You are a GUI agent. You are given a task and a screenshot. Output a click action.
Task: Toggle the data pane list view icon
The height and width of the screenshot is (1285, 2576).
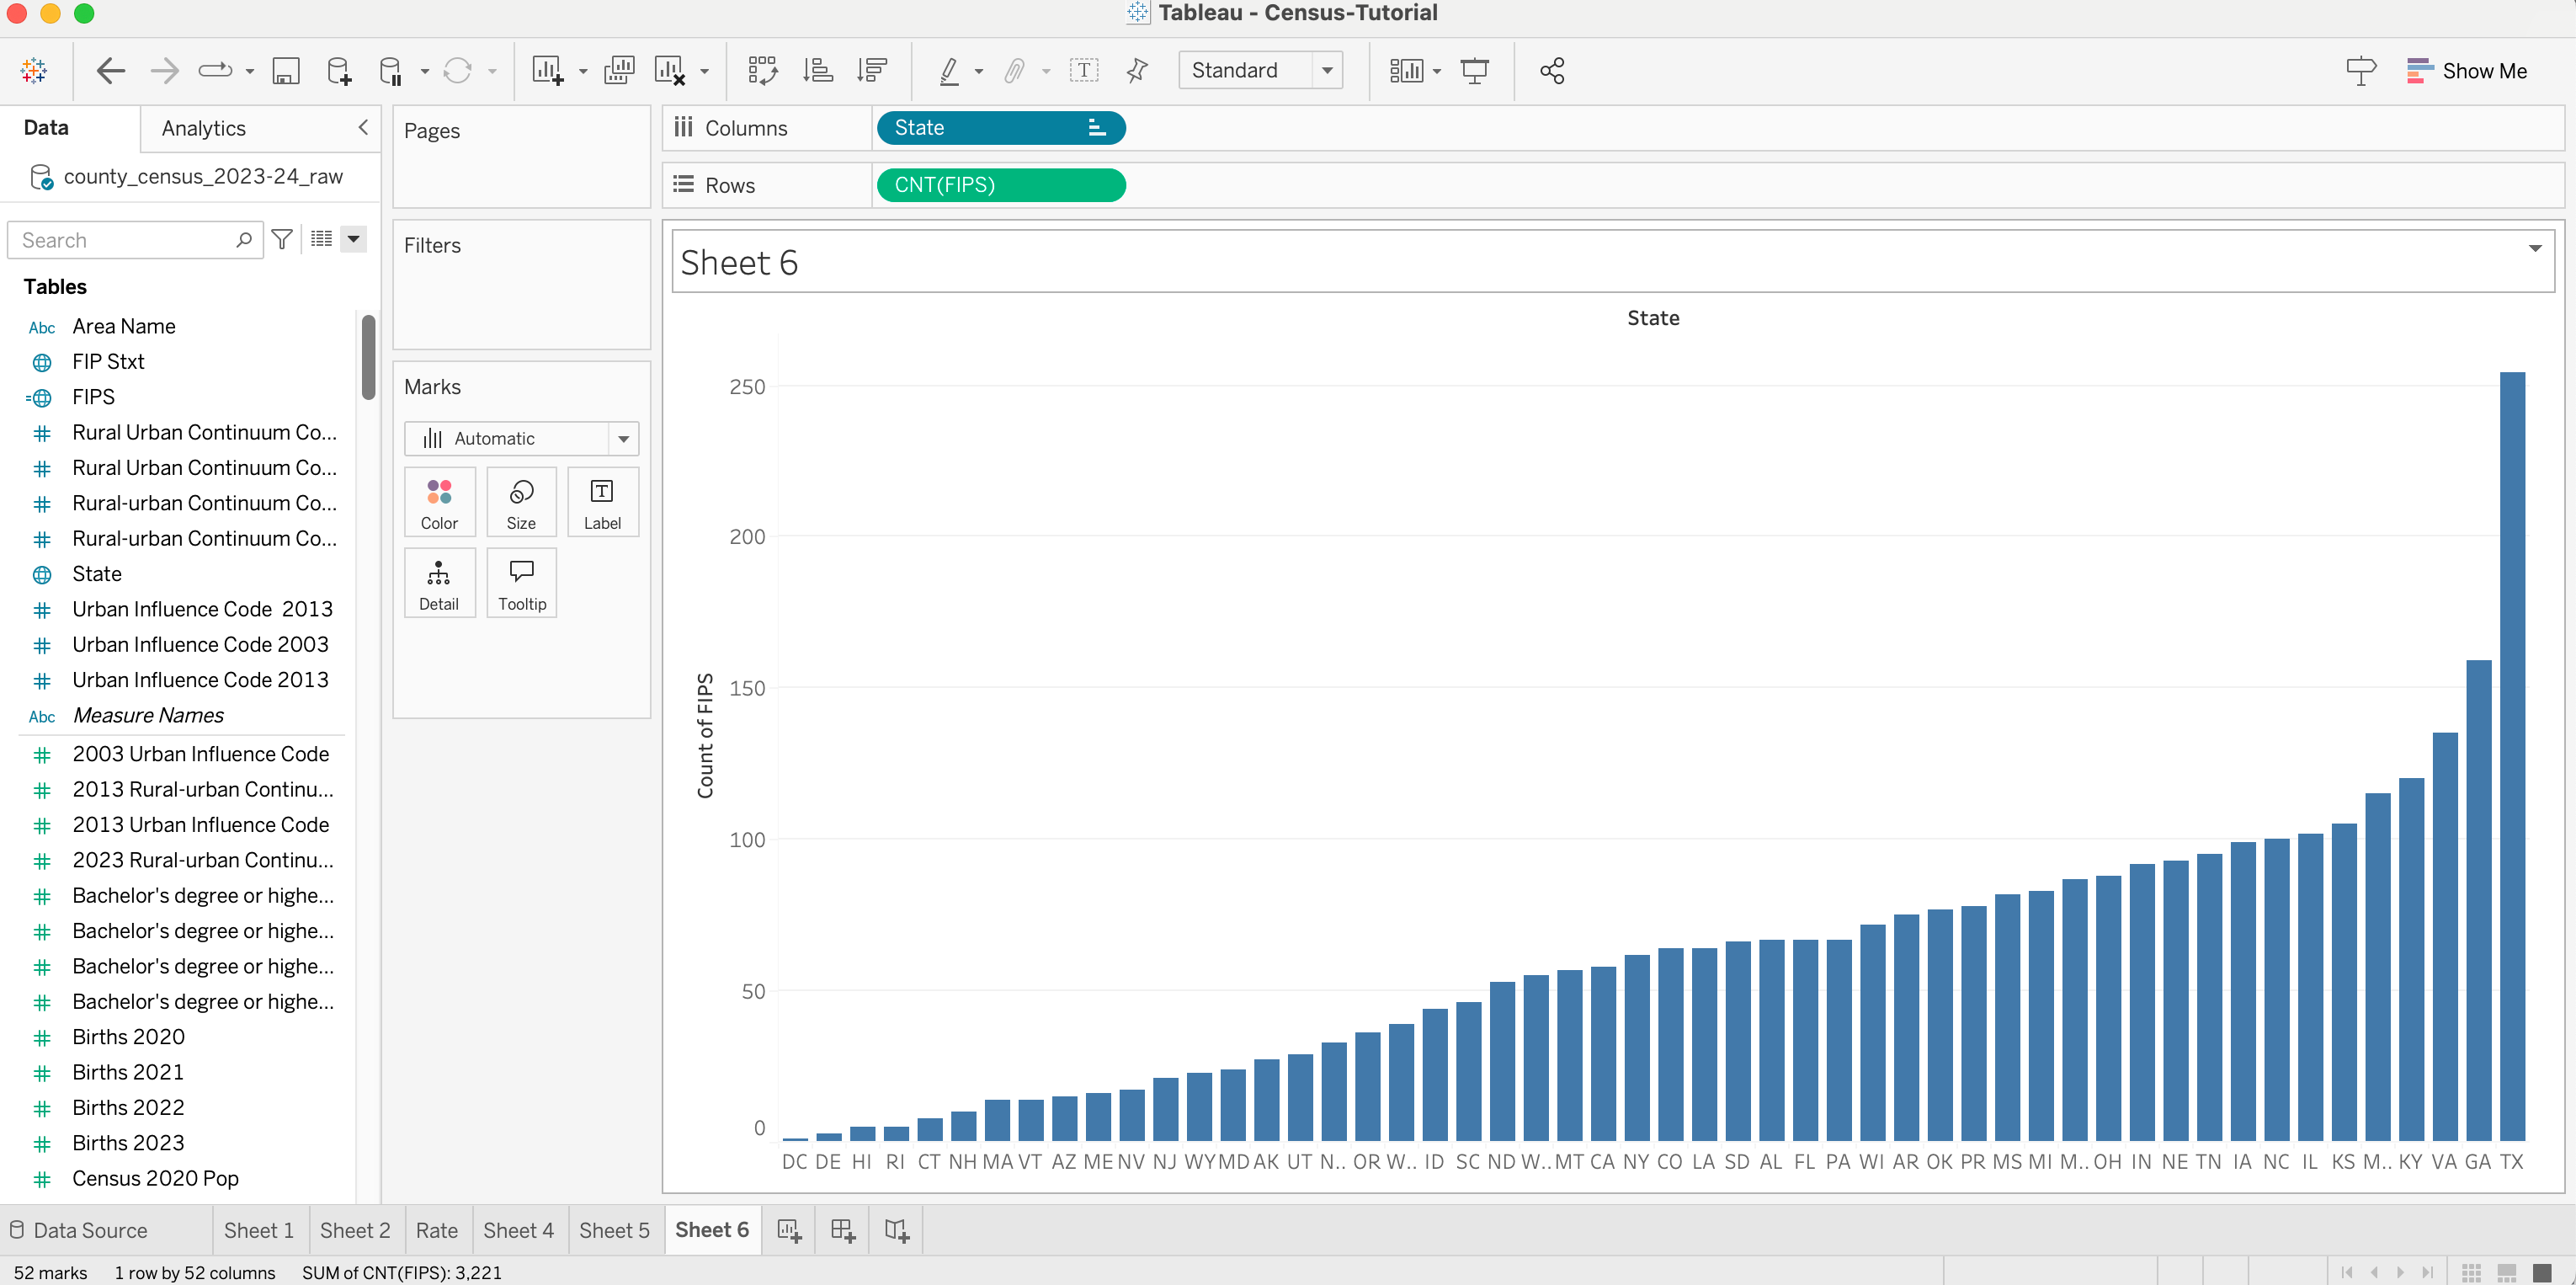coord(321,239)
